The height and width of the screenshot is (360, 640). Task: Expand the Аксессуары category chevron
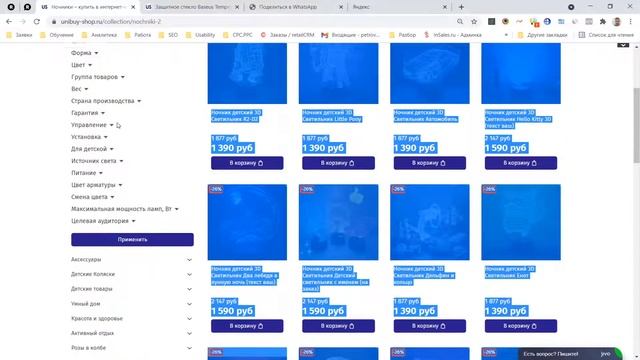click(x=189, y=260)
